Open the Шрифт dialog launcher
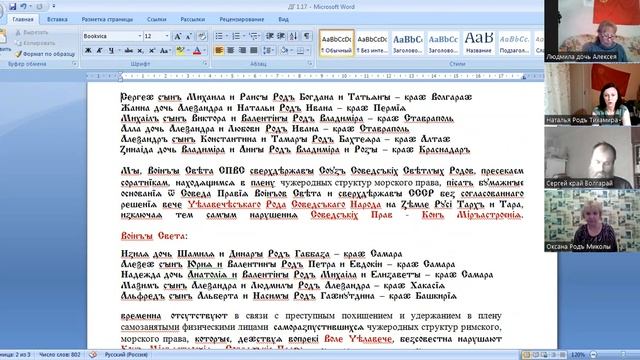Viewport: 640px width, 360px height. coord(205,64)
